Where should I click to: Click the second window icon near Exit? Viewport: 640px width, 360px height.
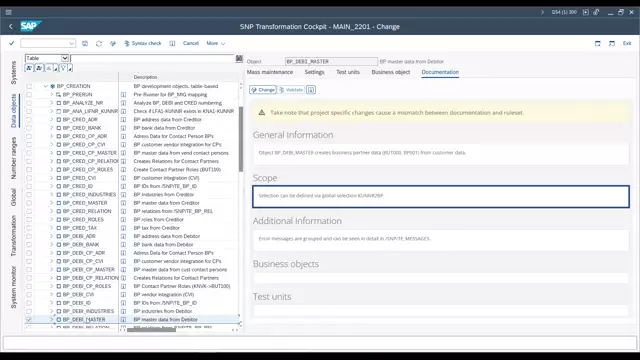[611, 43]
